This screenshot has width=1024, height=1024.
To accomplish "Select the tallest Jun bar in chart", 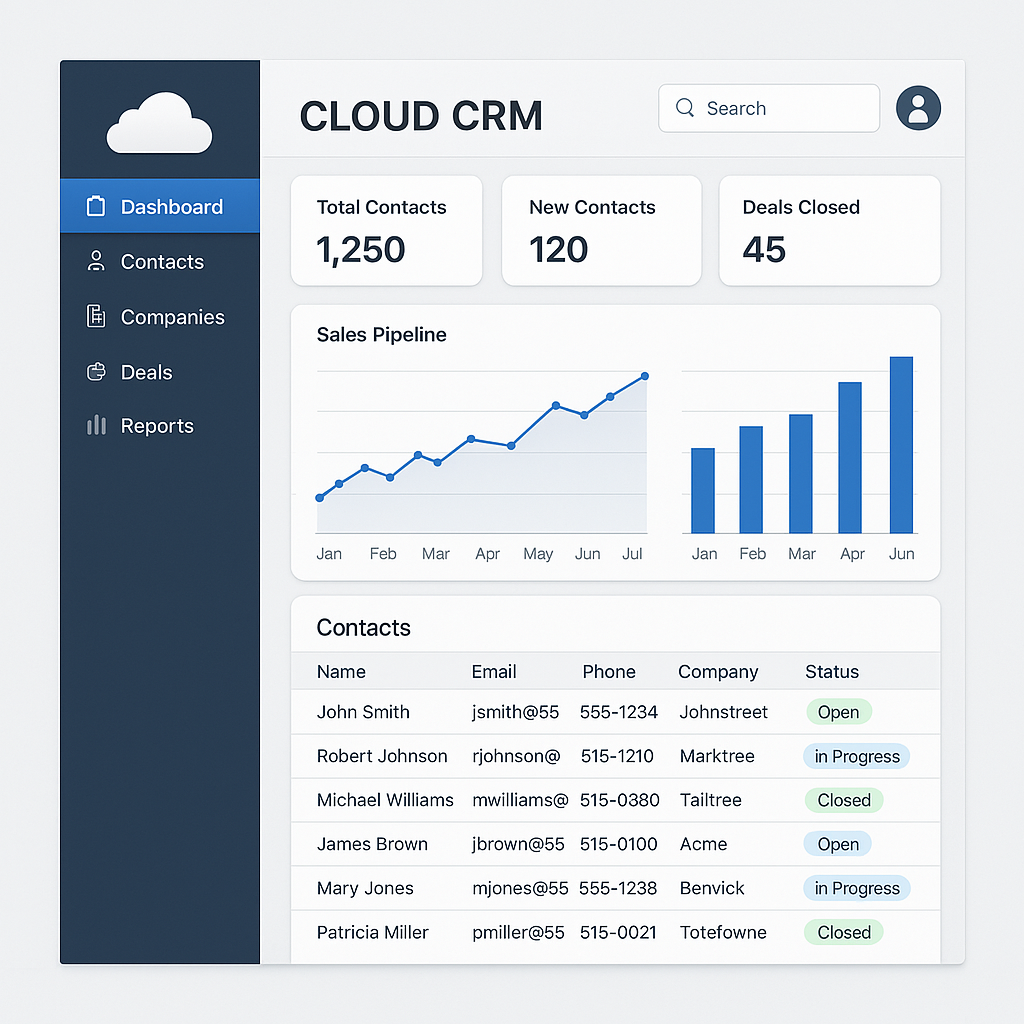I will (x=901, y=445).
